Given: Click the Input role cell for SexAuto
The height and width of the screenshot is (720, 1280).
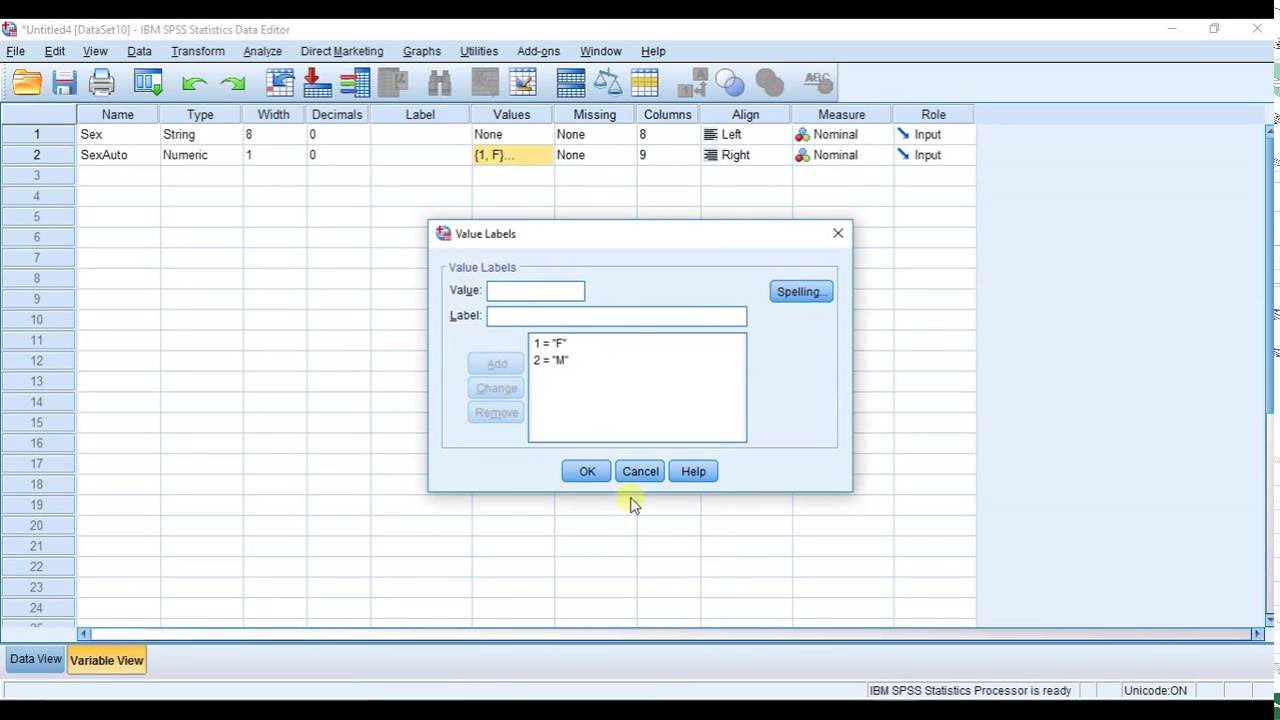Looking at the screenshot, I should [x=934, y=155].
